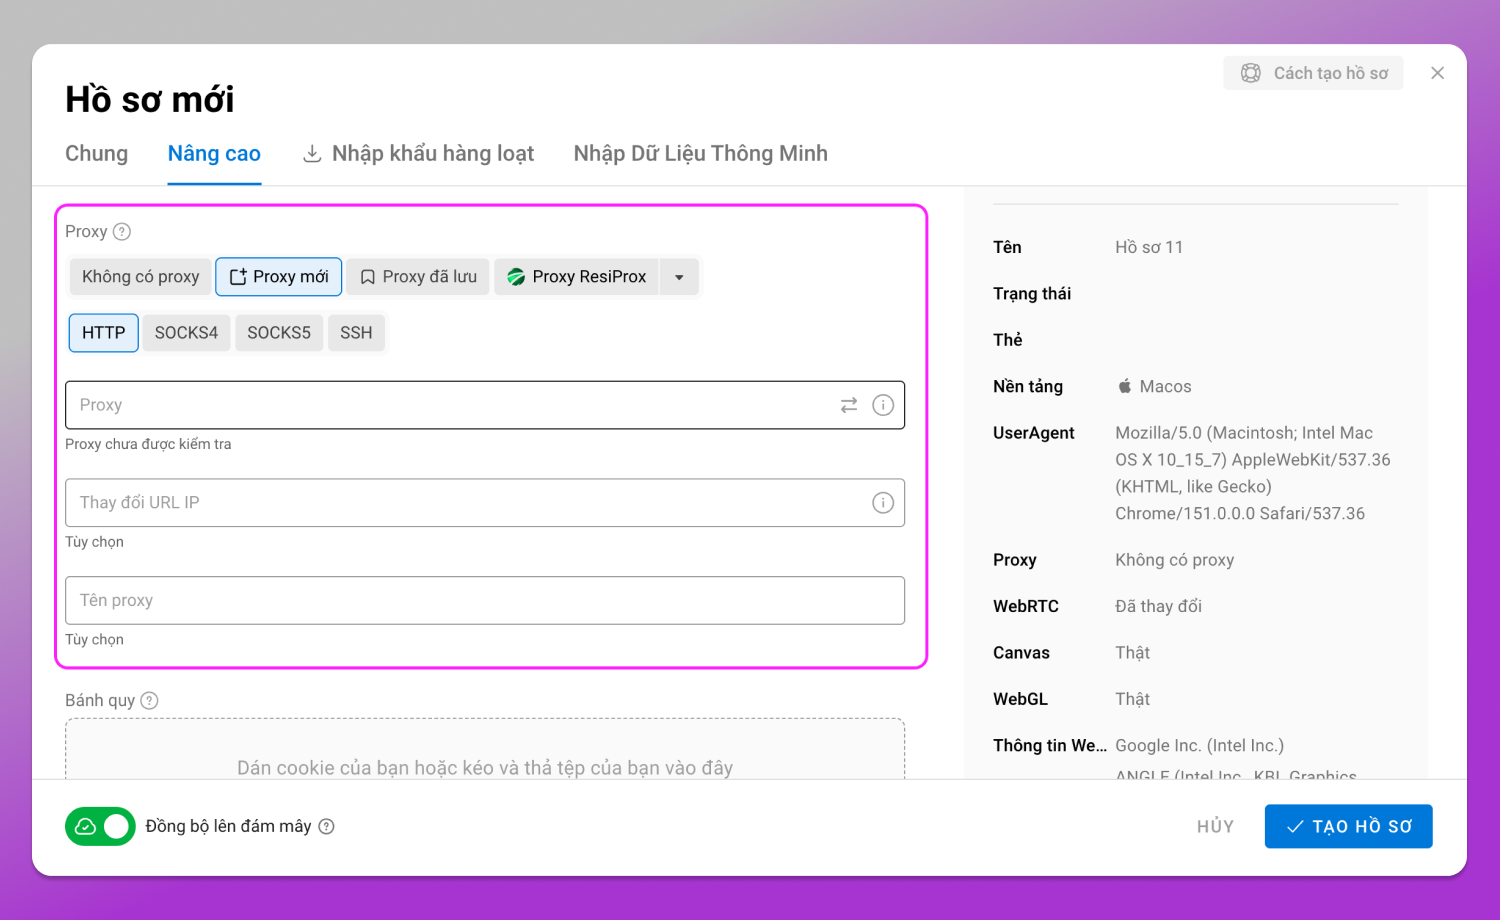
Task: Click the Trạng thái label in summary
Action: 1032,293
